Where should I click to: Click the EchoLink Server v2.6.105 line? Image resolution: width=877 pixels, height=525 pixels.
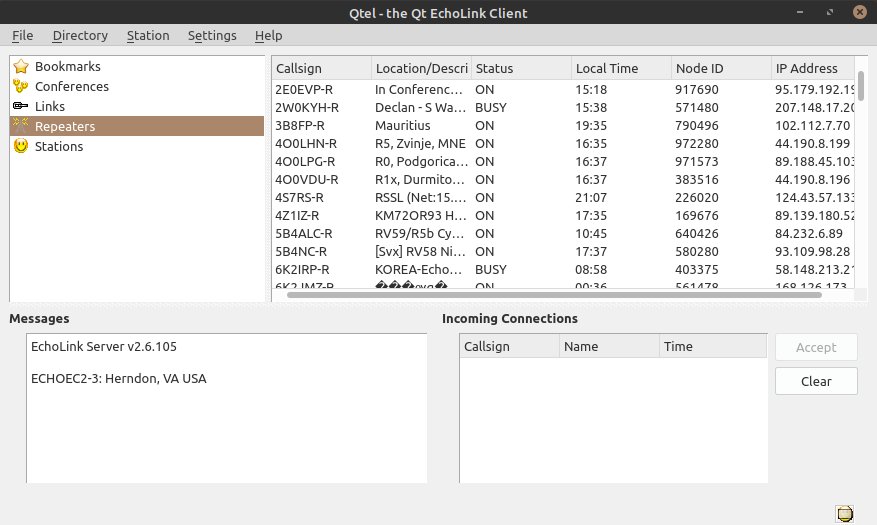point(103,346)
